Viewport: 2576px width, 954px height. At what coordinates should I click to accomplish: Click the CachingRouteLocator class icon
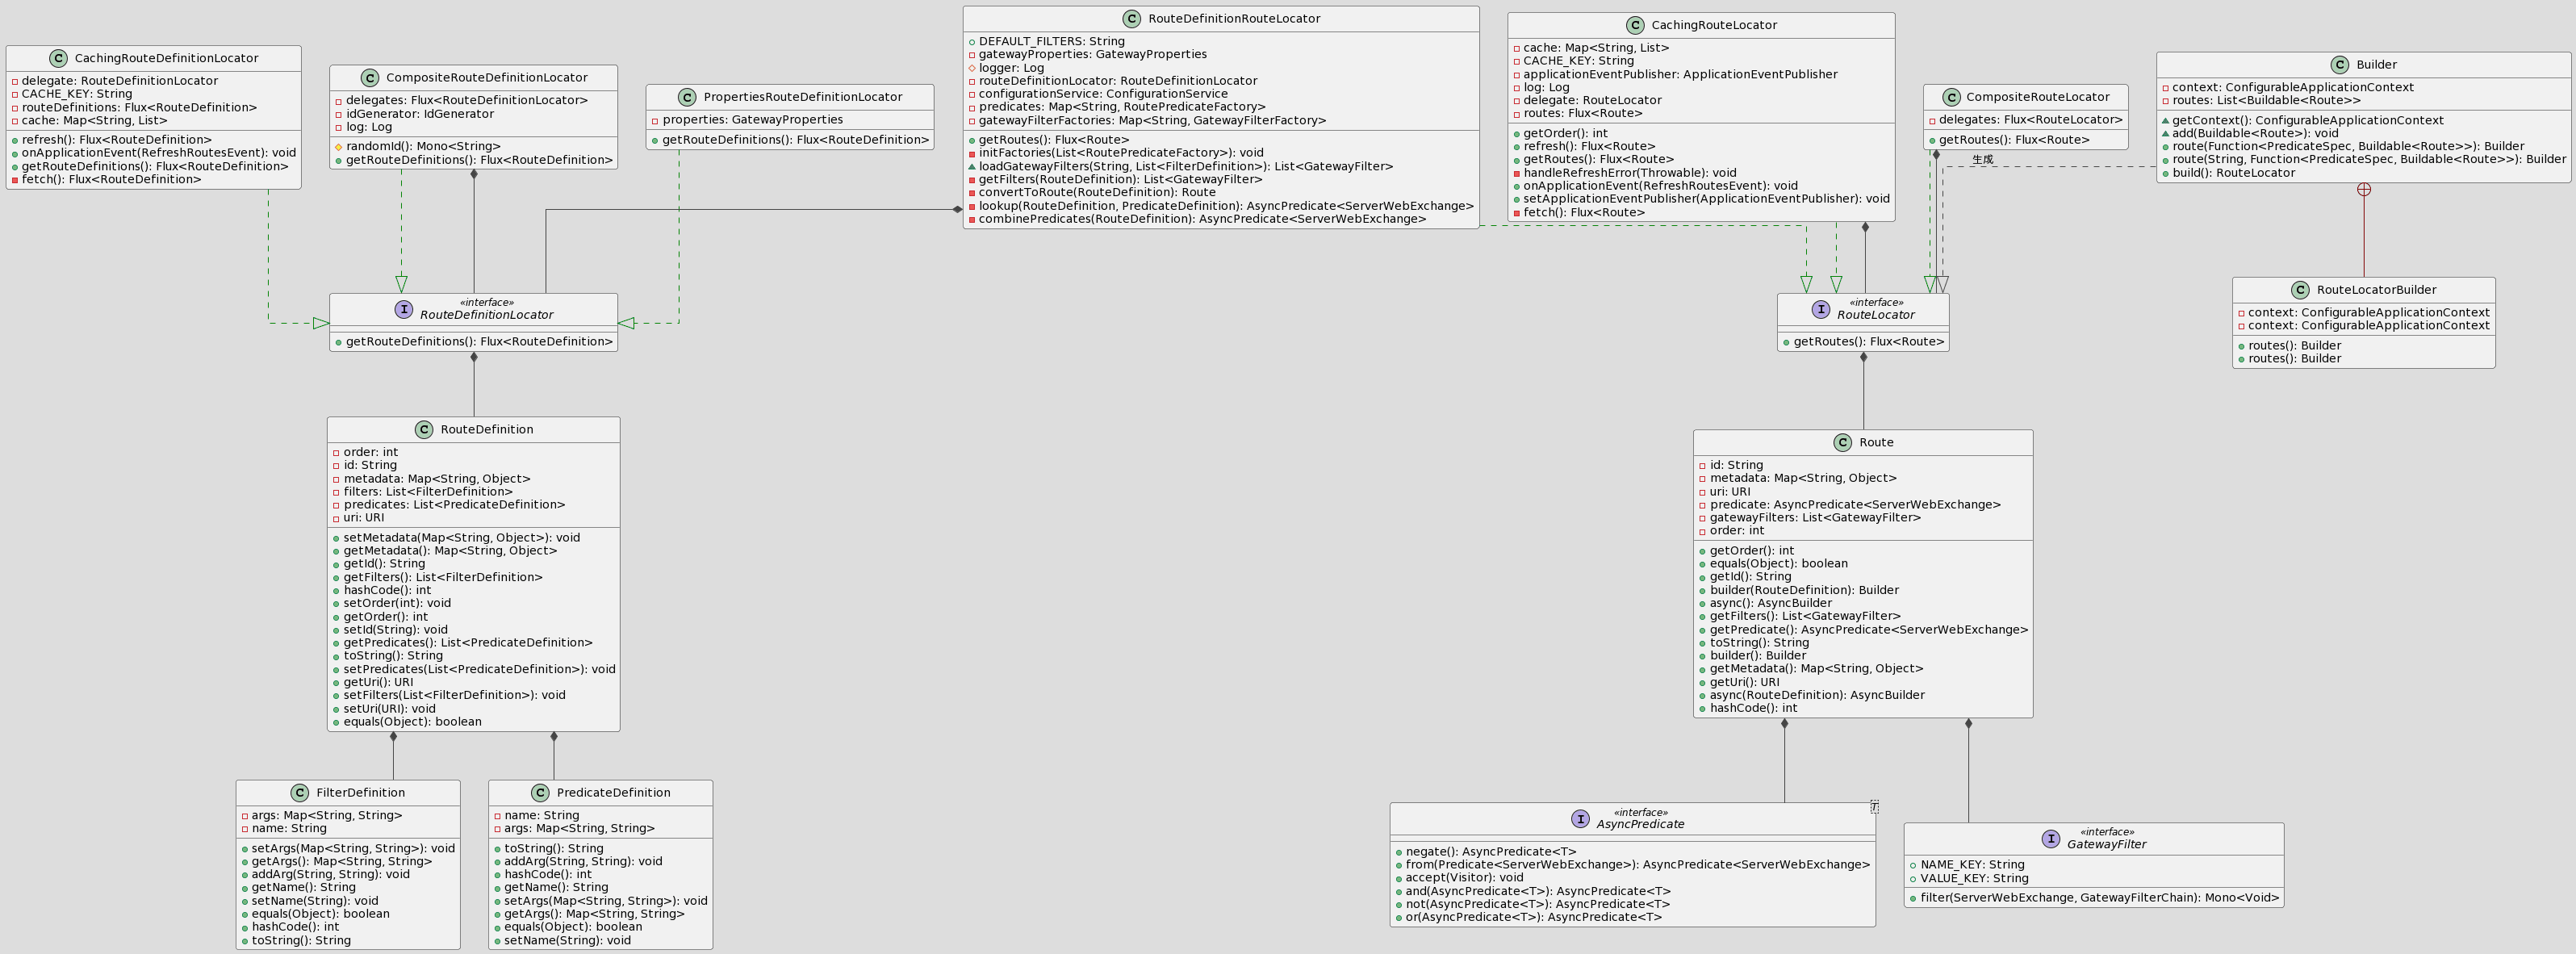pos(1635,26)
